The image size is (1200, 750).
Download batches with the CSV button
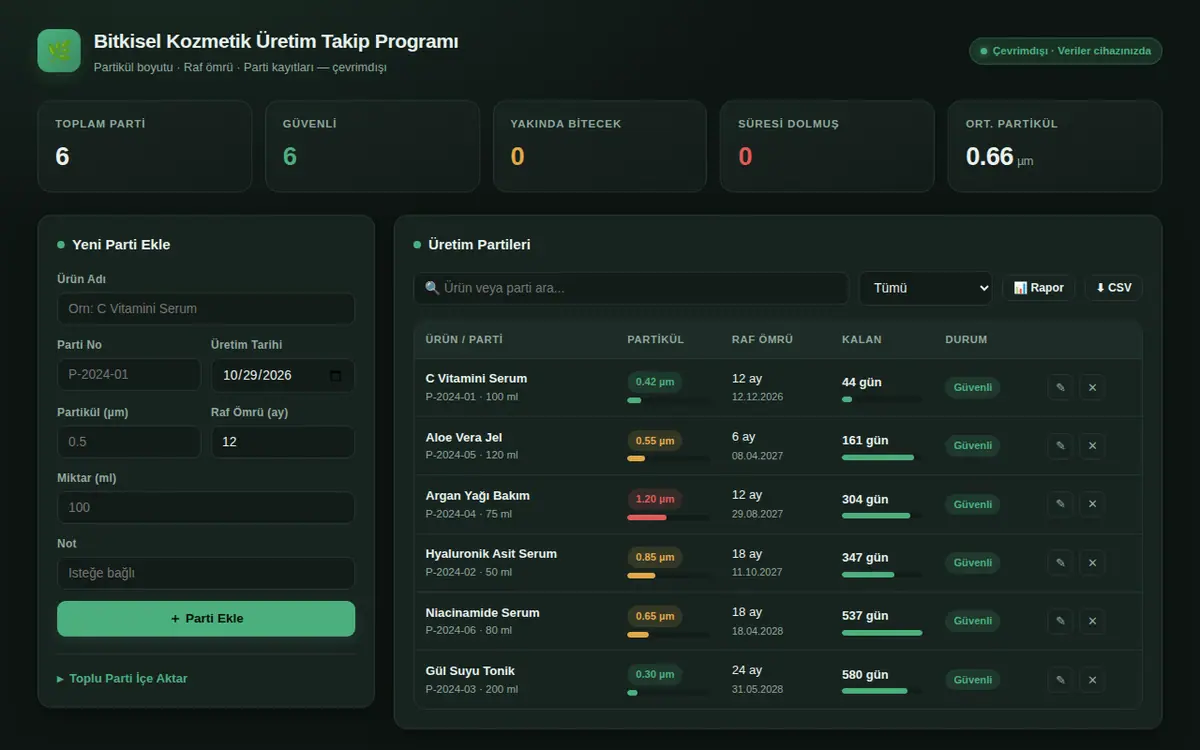(x=1113, y=288)
